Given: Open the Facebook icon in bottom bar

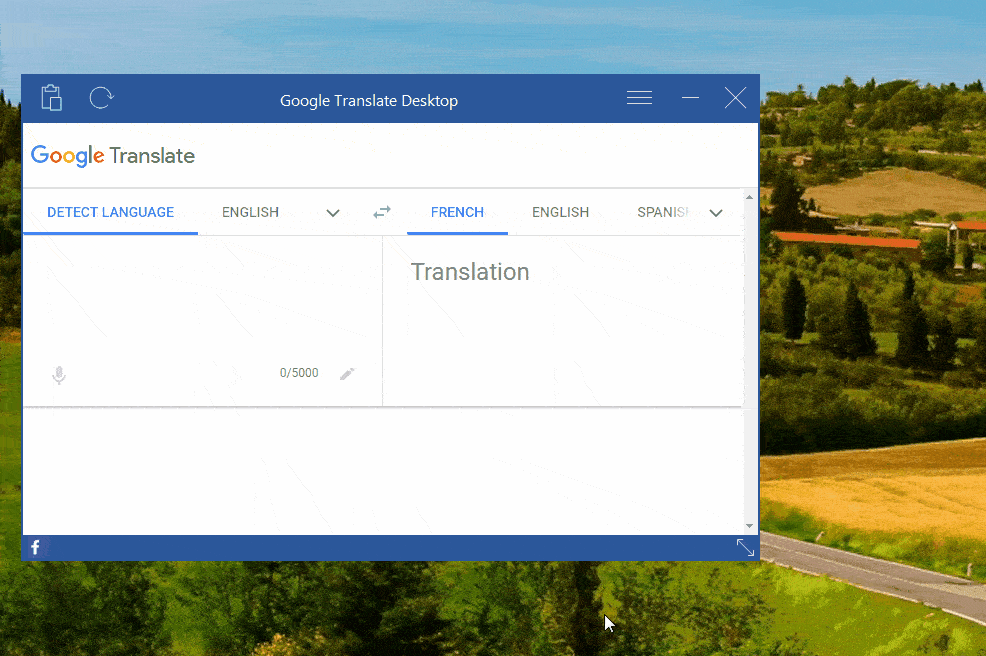Looking at the screenshot, I should point(35,547).
